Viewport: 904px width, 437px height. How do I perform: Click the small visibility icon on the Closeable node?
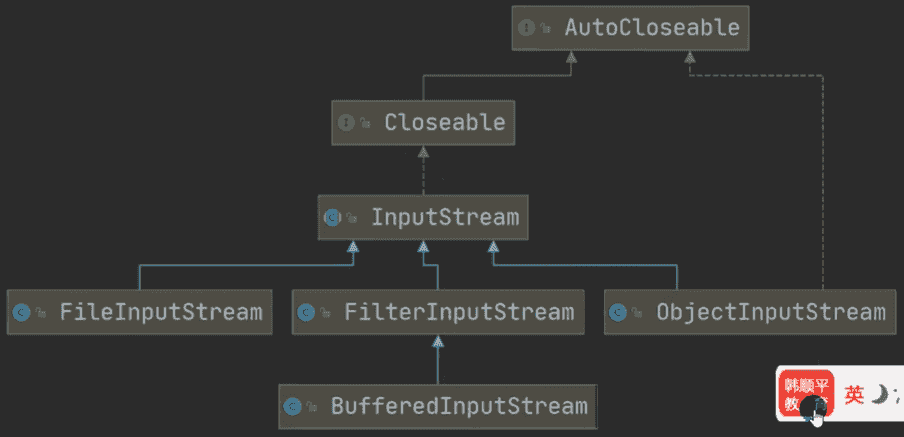click(366, 123)
